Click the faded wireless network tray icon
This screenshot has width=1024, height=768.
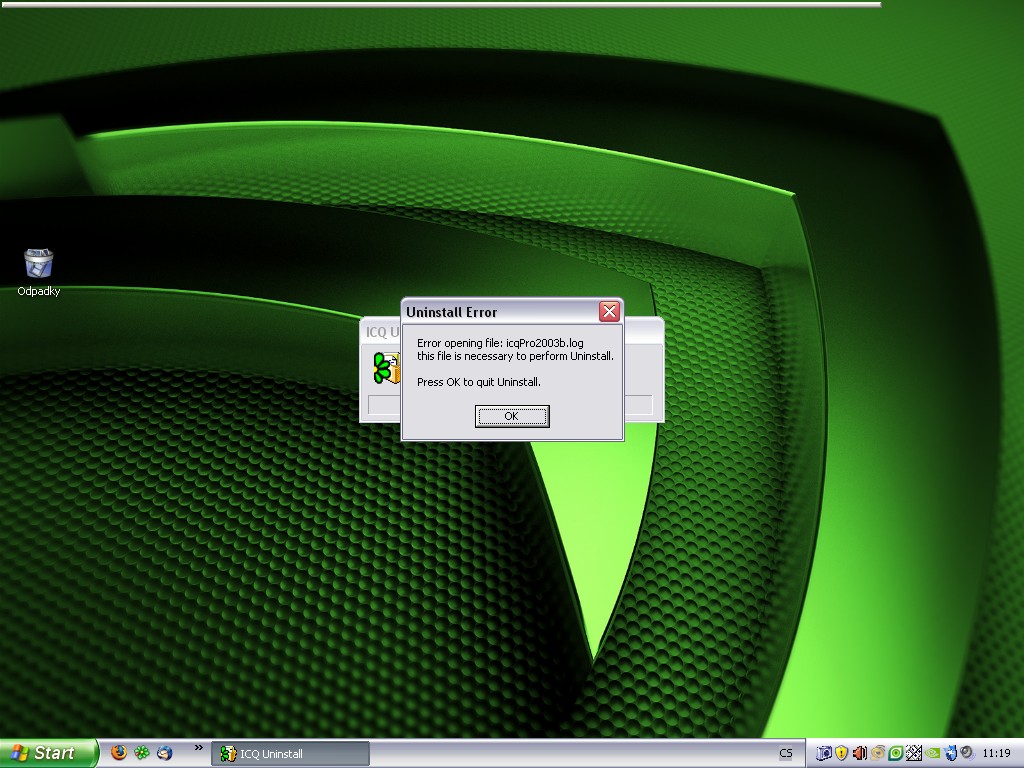(x=878, y=753)
